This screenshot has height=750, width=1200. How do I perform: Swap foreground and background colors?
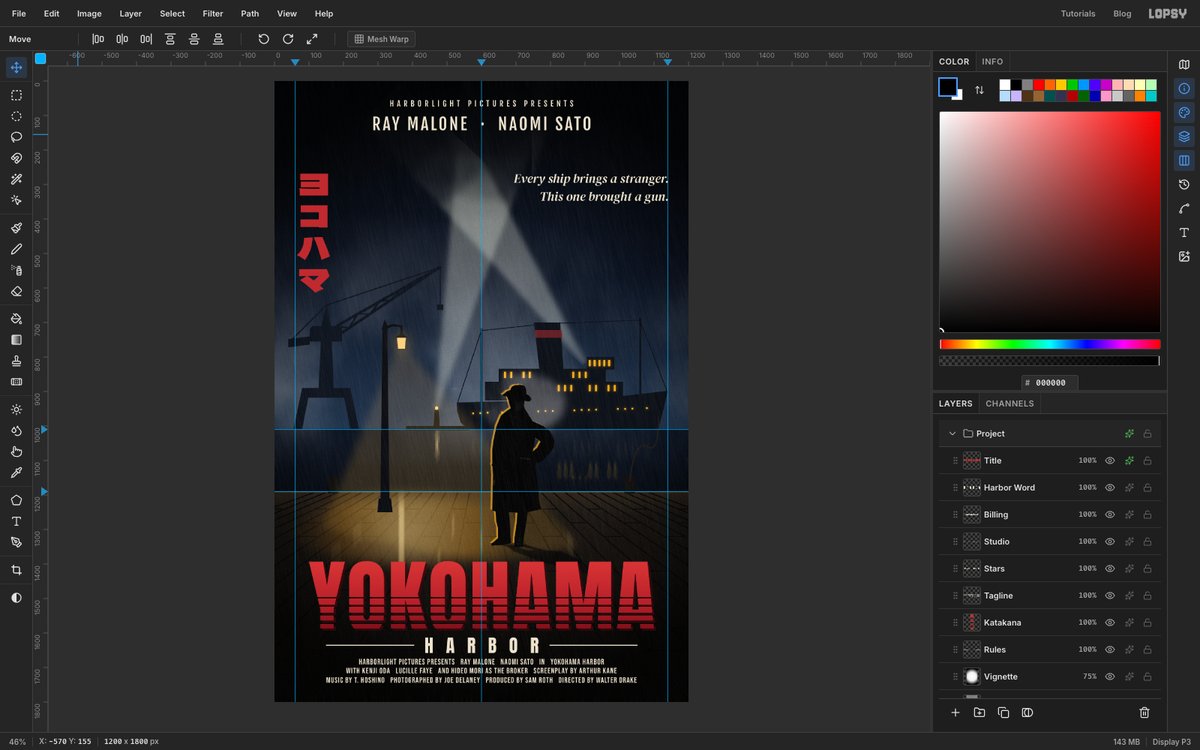[979, 90]
